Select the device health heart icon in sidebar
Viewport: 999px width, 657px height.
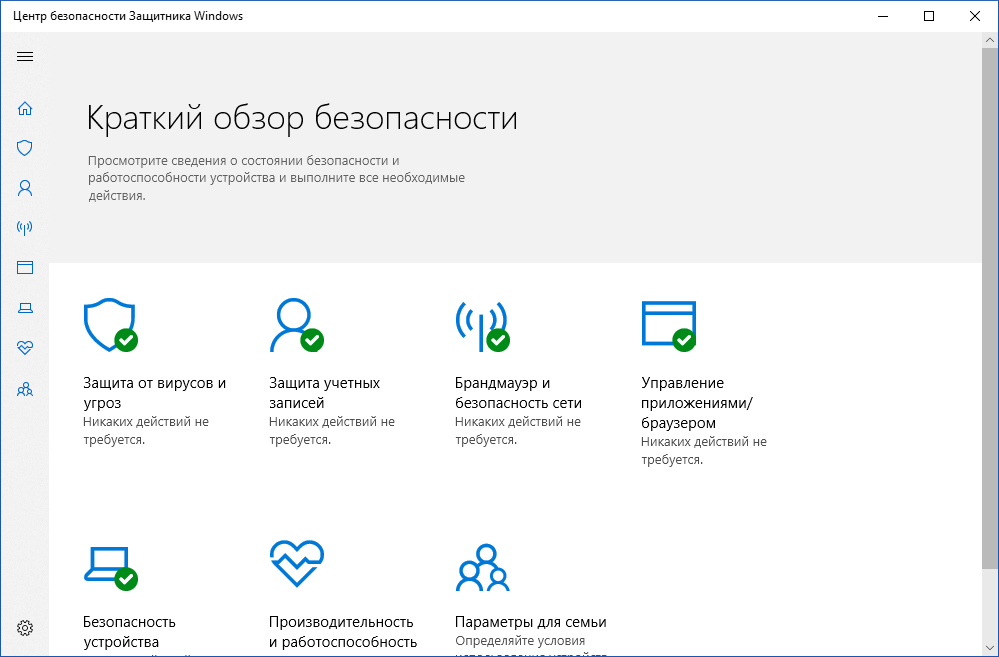pyautogui.click(x=24, y=348)
